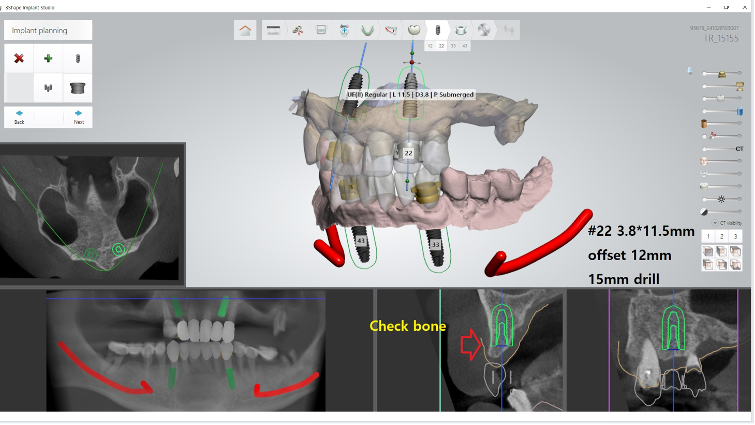Click red X delete implant icon
This screenshot has width=755, height=425.
pos(19,59)
